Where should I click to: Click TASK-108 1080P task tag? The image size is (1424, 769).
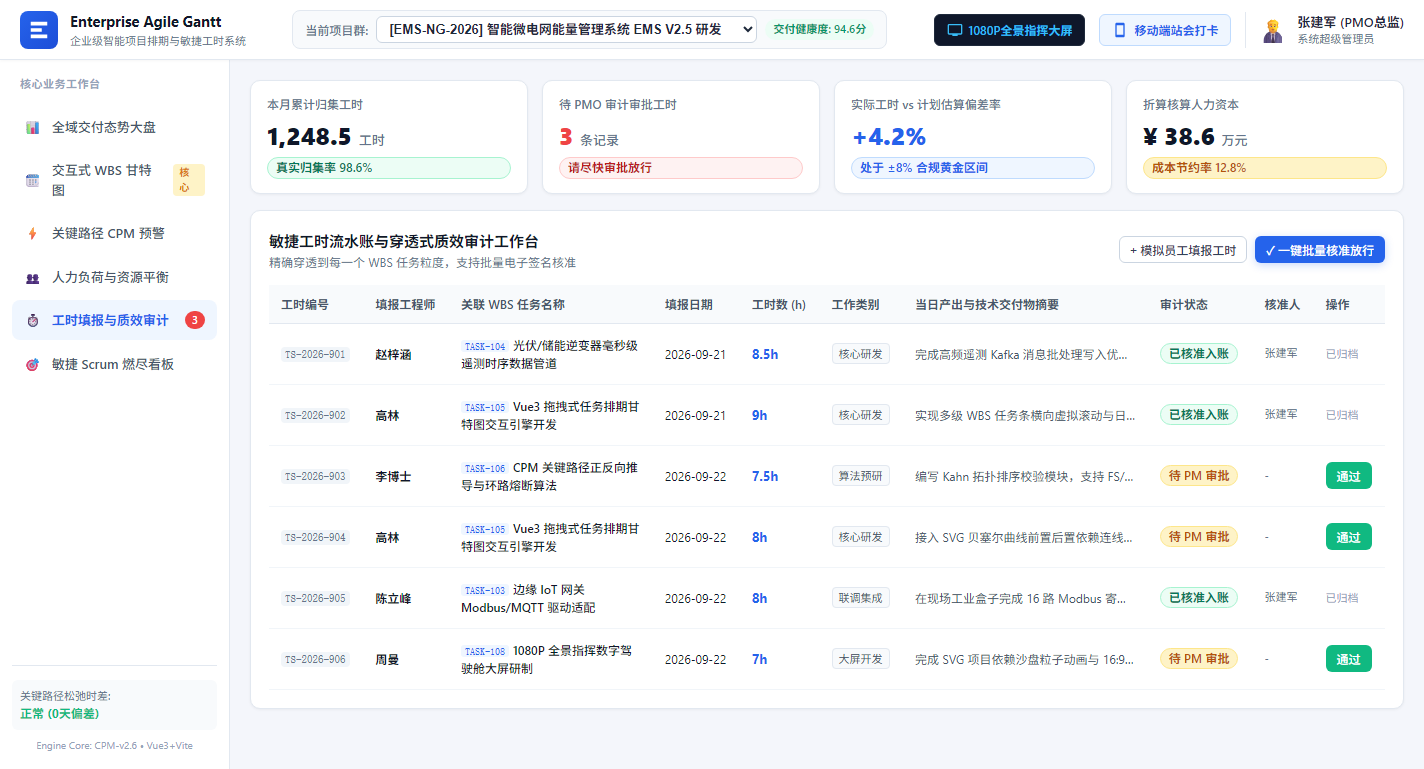[485, 651]
